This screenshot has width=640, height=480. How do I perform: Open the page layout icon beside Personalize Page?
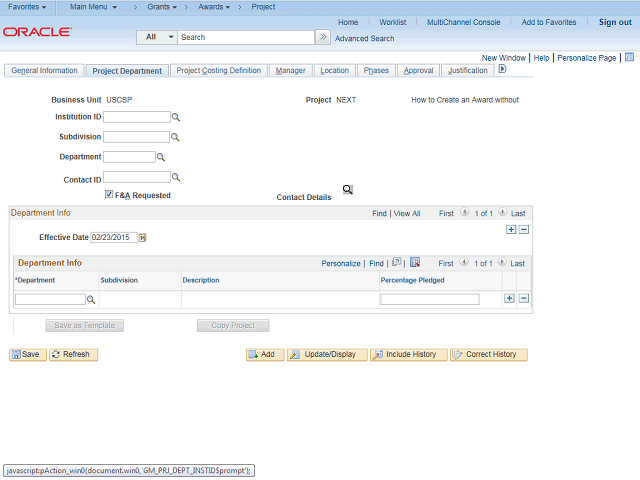coord(629,57)
